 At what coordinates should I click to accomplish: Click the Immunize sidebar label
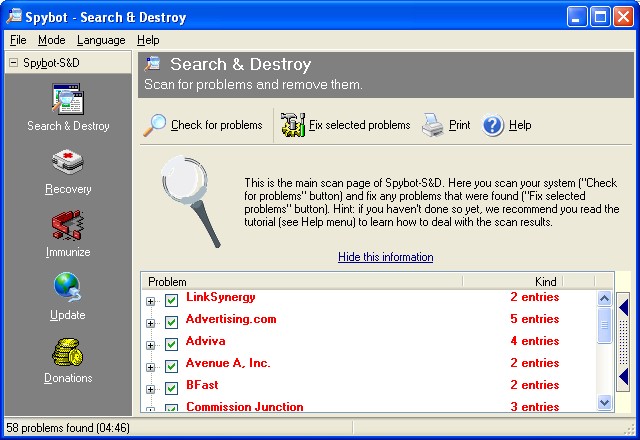tap(68, 252)
